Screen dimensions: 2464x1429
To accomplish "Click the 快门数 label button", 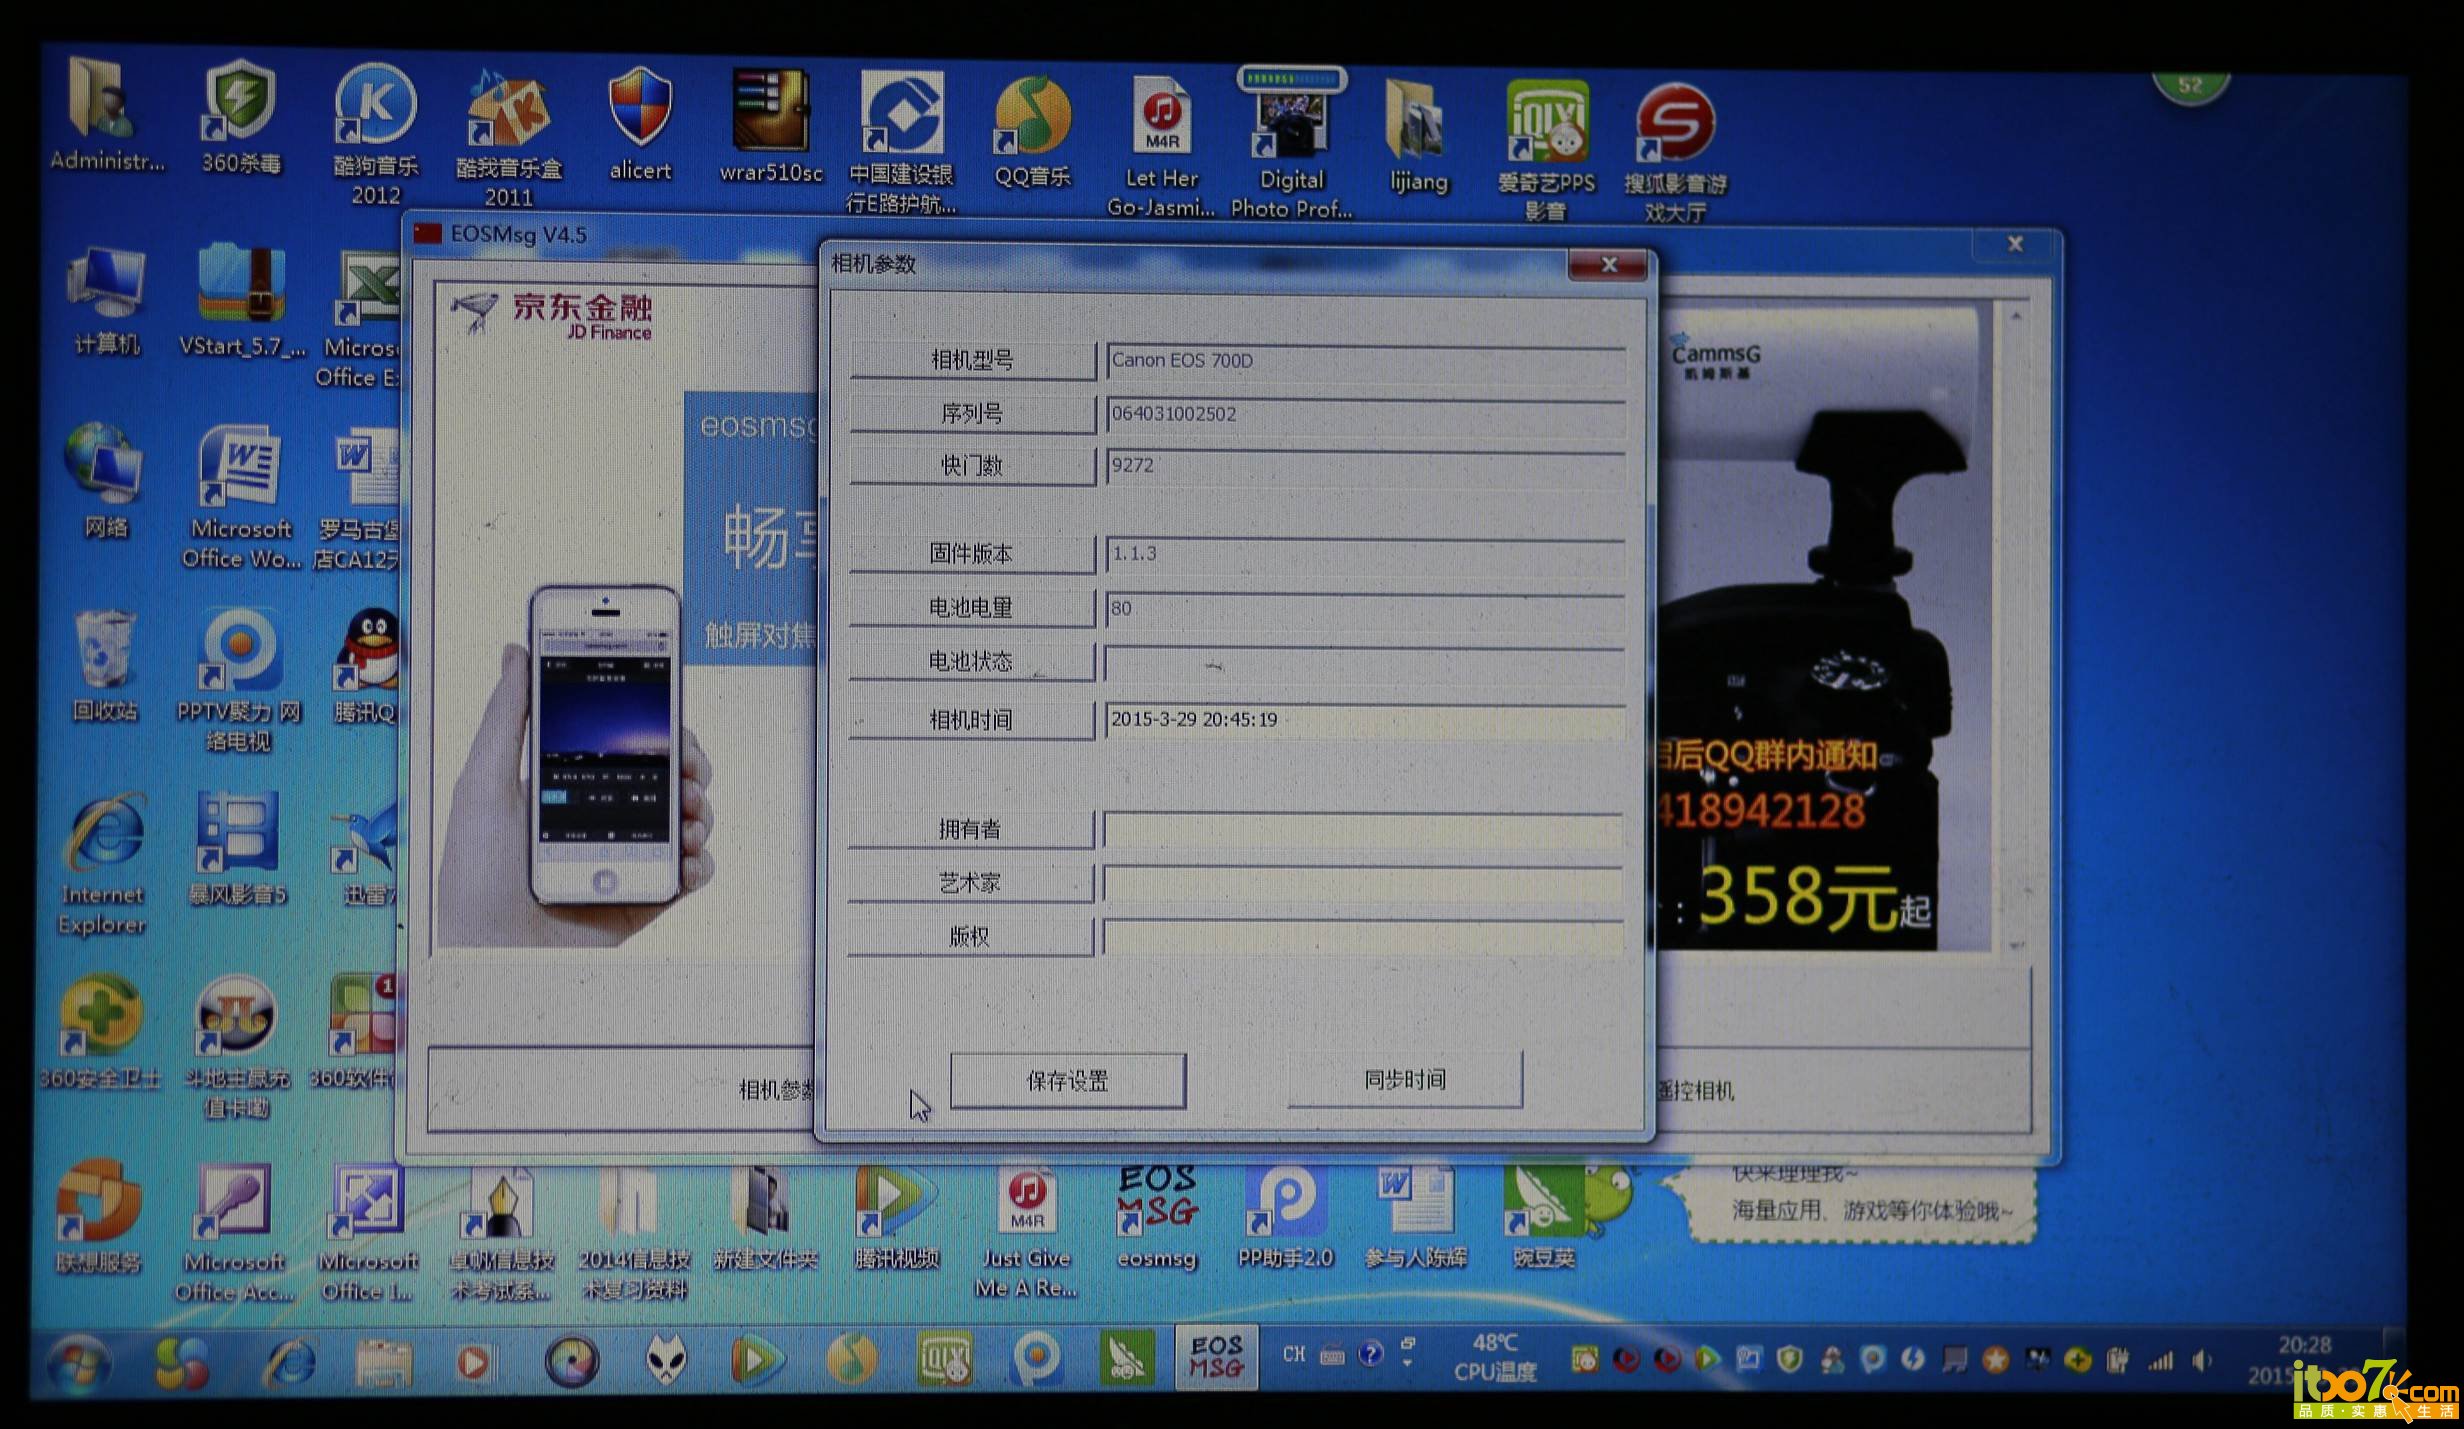I will click(x=972, y=466).
